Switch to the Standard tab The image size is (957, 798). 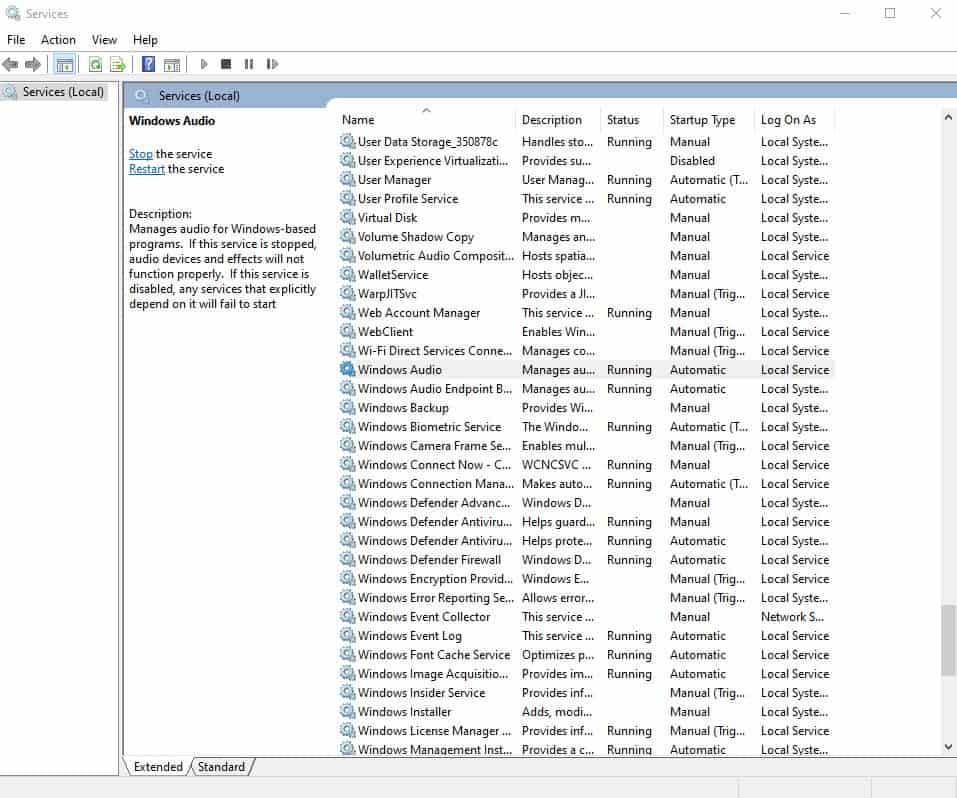point(221,767)
